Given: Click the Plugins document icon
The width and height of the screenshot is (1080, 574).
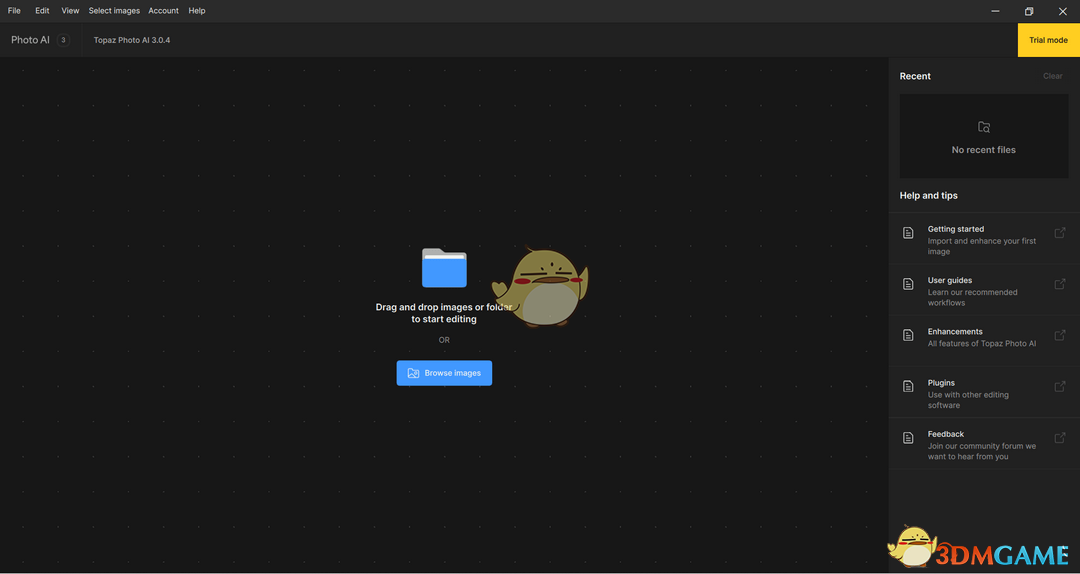Looking at the screenshot, I should tap(908, 387).
